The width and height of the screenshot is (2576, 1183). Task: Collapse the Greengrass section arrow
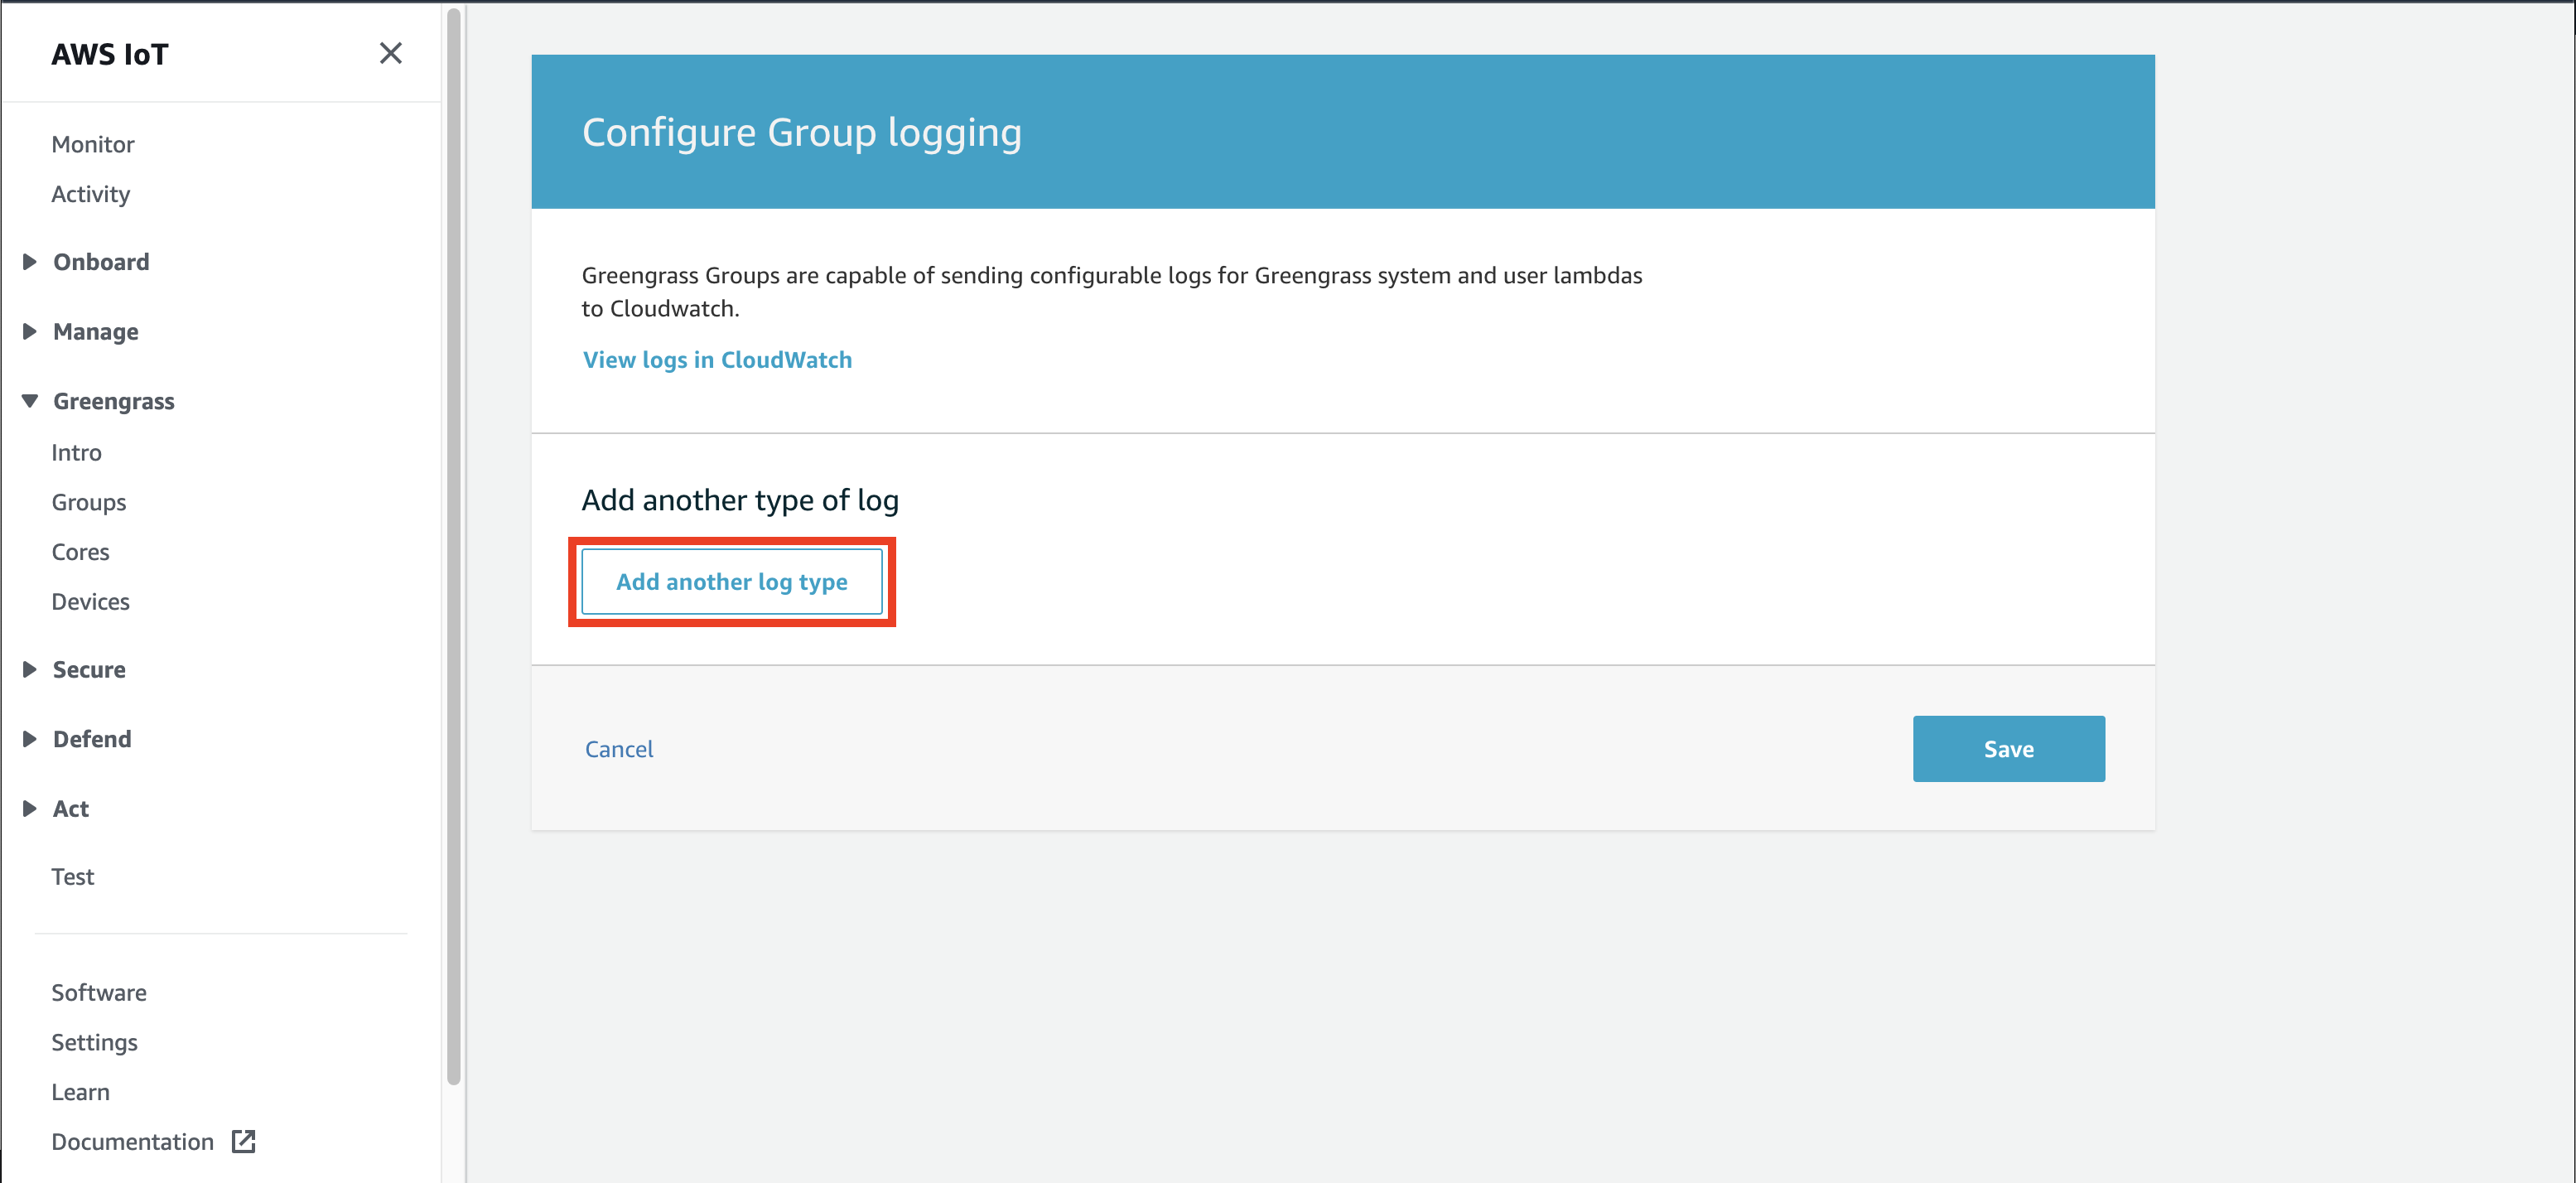(29, 401)
